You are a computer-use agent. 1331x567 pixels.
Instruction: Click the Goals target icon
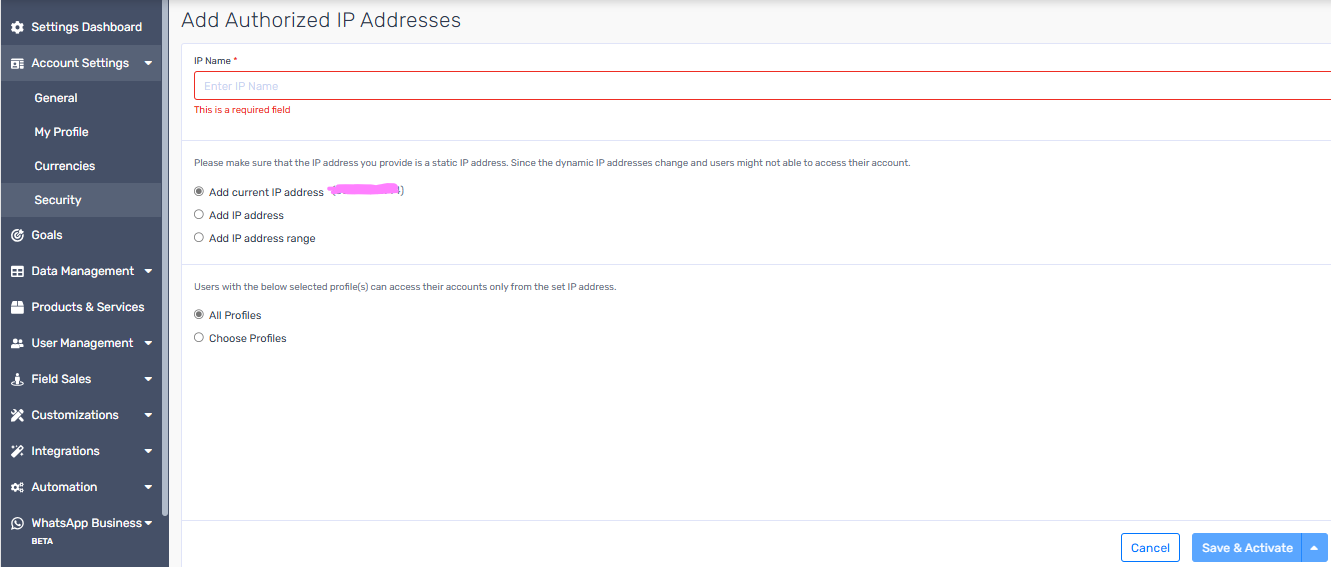17,235
